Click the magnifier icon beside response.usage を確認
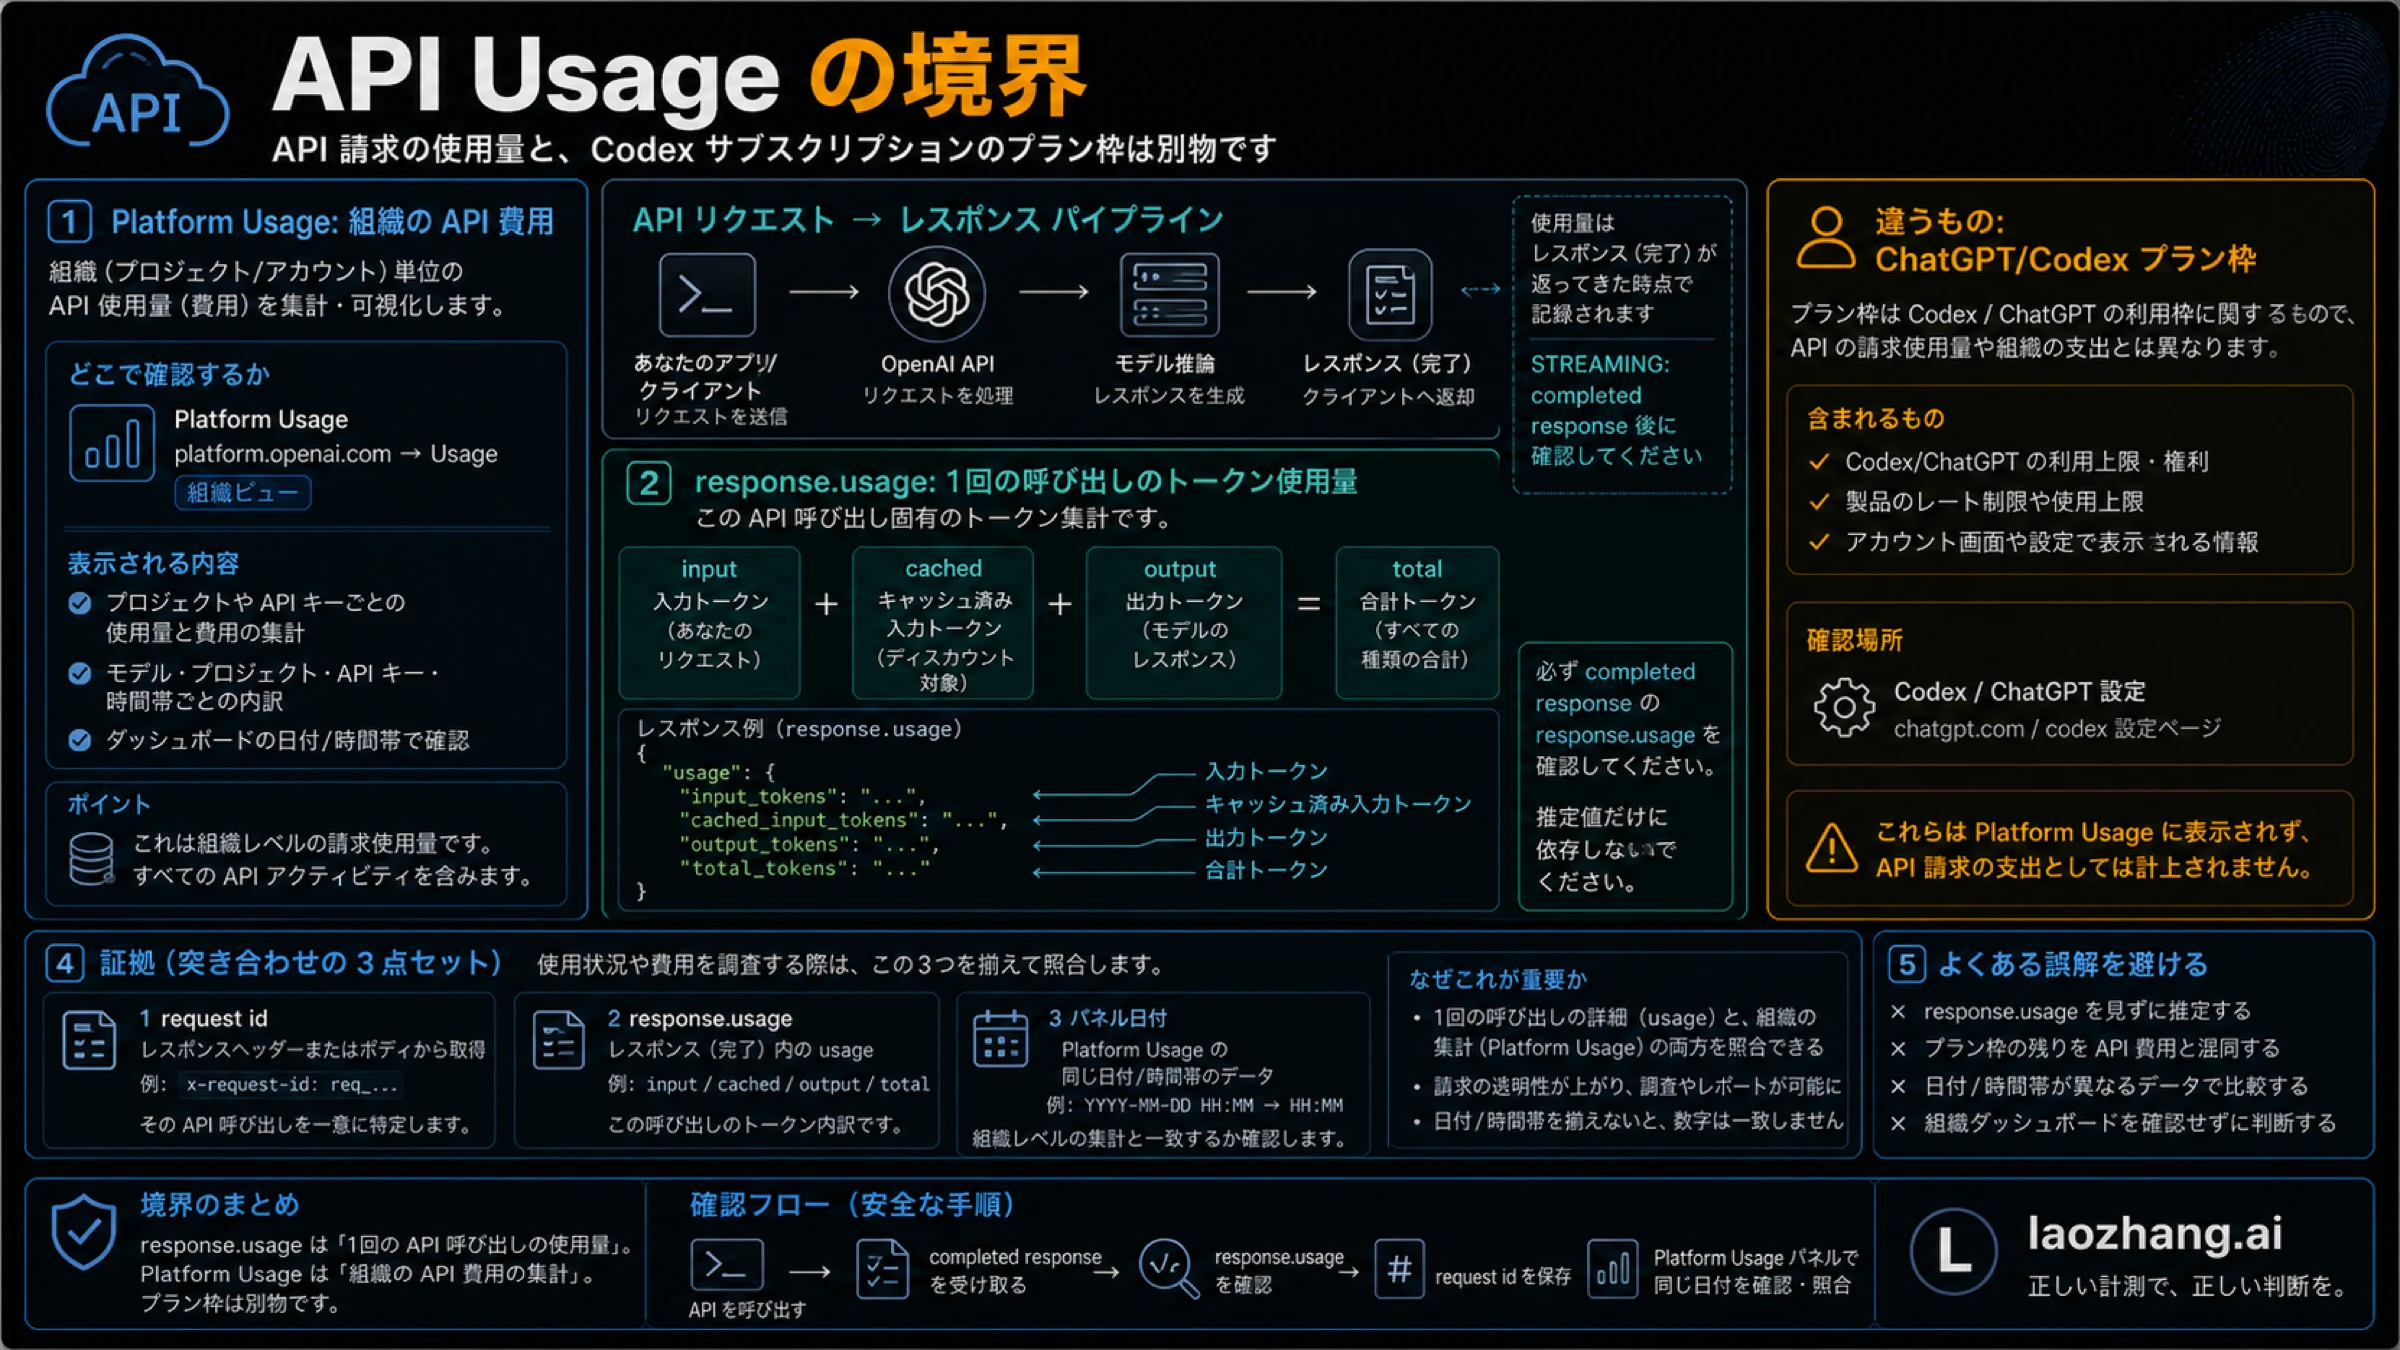 coord(1169,1268)
